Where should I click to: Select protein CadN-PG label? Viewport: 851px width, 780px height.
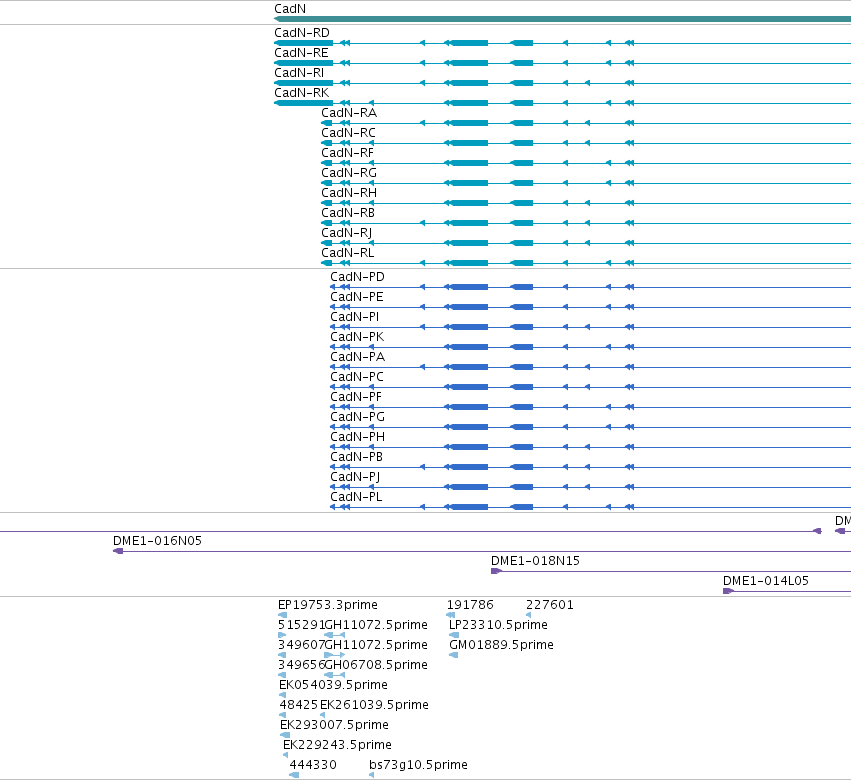coord(358,417)
